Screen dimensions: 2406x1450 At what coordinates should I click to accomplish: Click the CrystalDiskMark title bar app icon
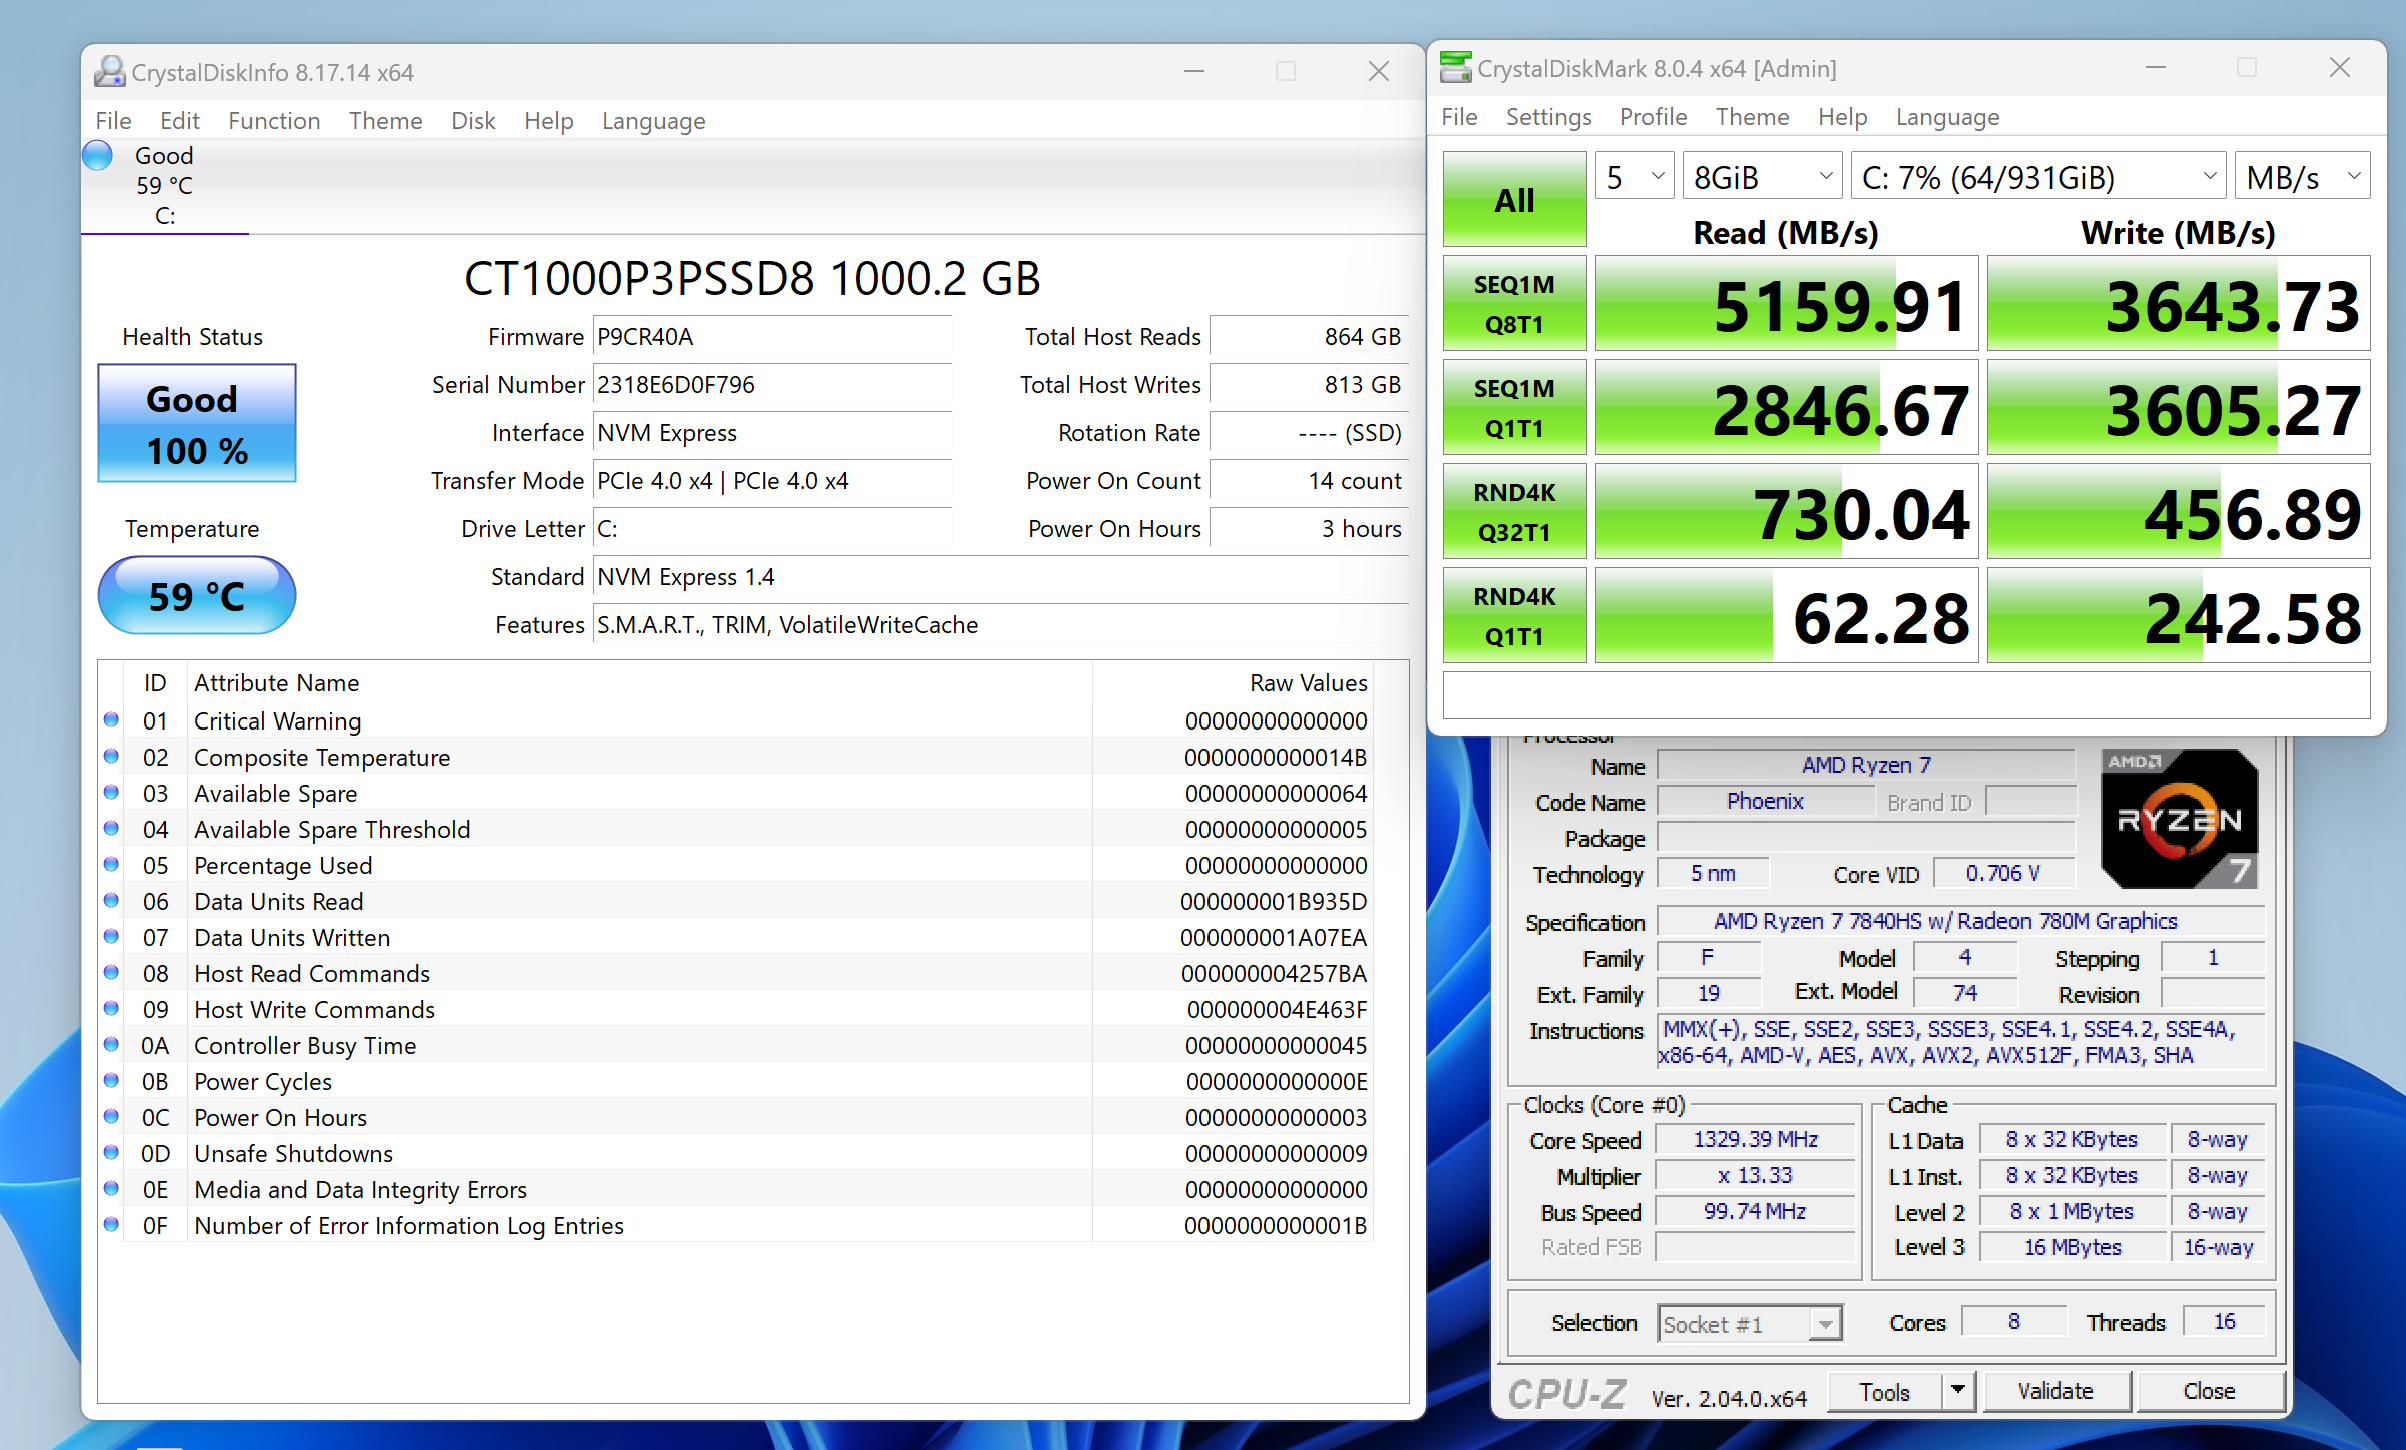(1455, 68)
